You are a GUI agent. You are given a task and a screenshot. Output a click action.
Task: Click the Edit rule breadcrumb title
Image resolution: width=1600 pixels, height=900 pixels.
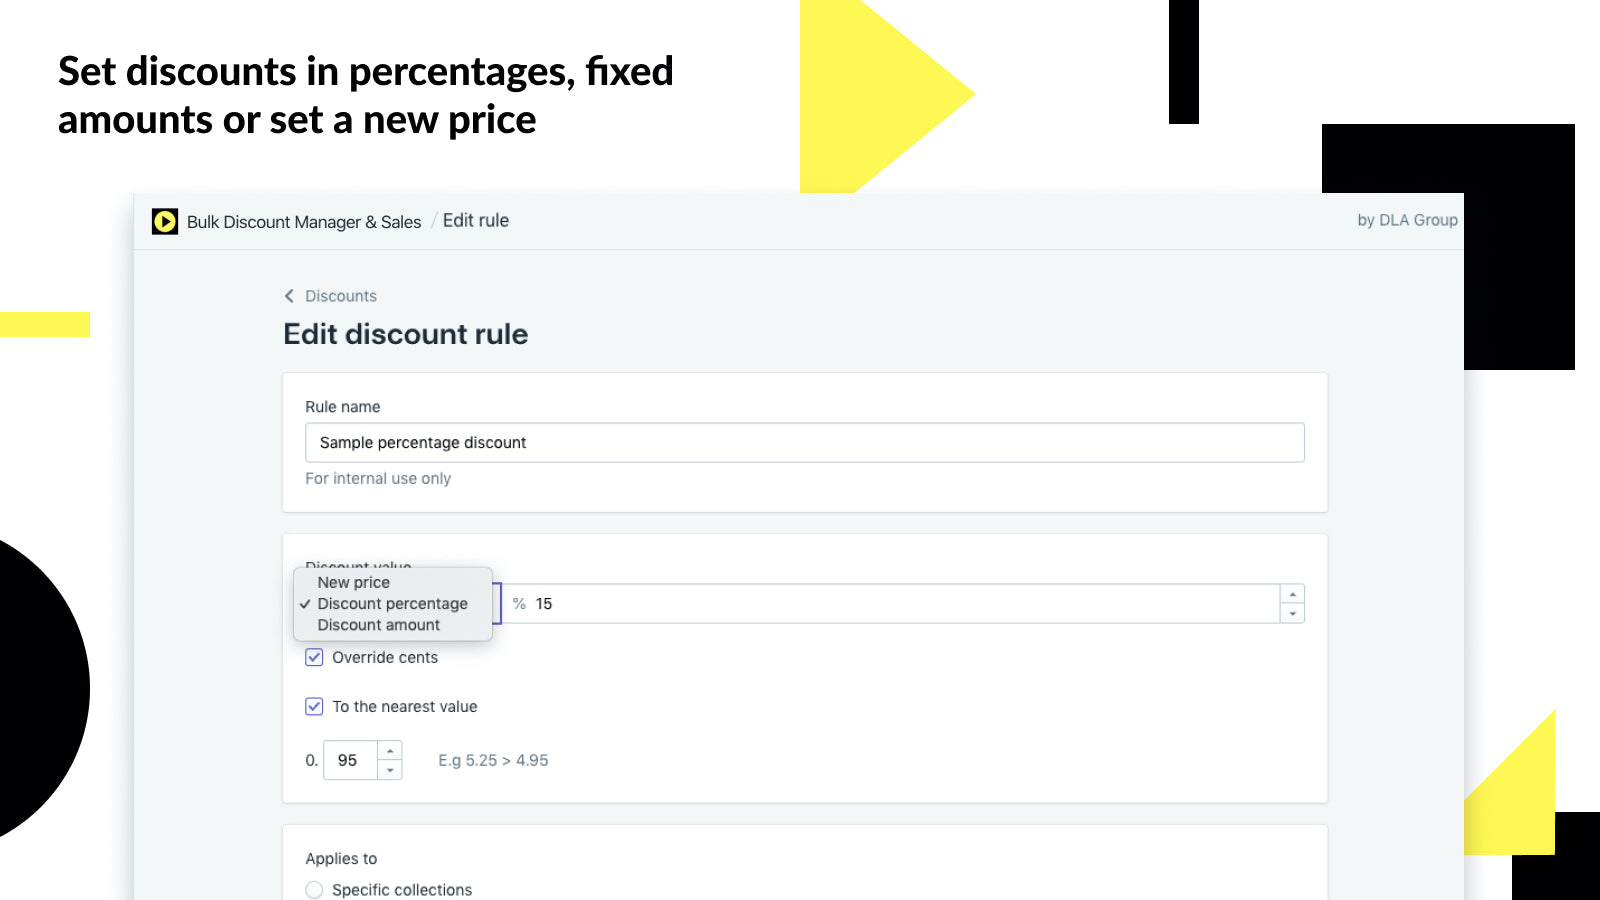[x=476, y=221]
